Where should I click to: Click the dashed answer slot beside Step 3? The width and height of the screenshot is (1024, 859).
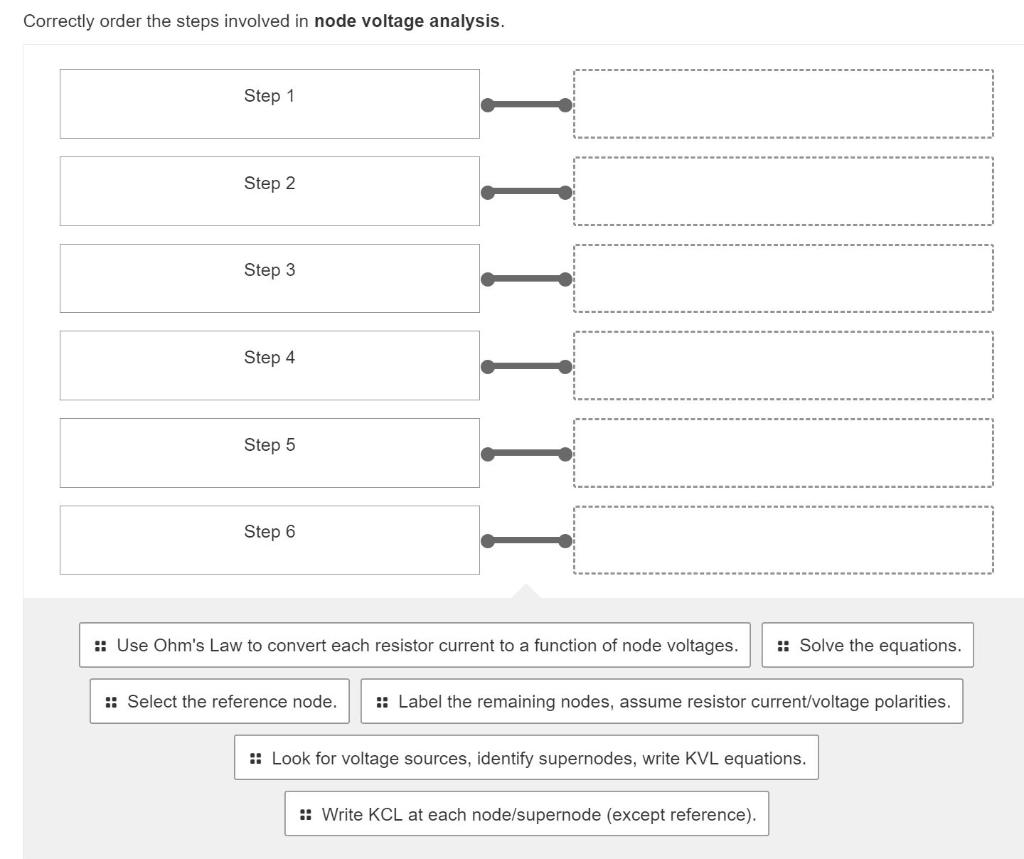pyautogui.click(x=782, y=278)
